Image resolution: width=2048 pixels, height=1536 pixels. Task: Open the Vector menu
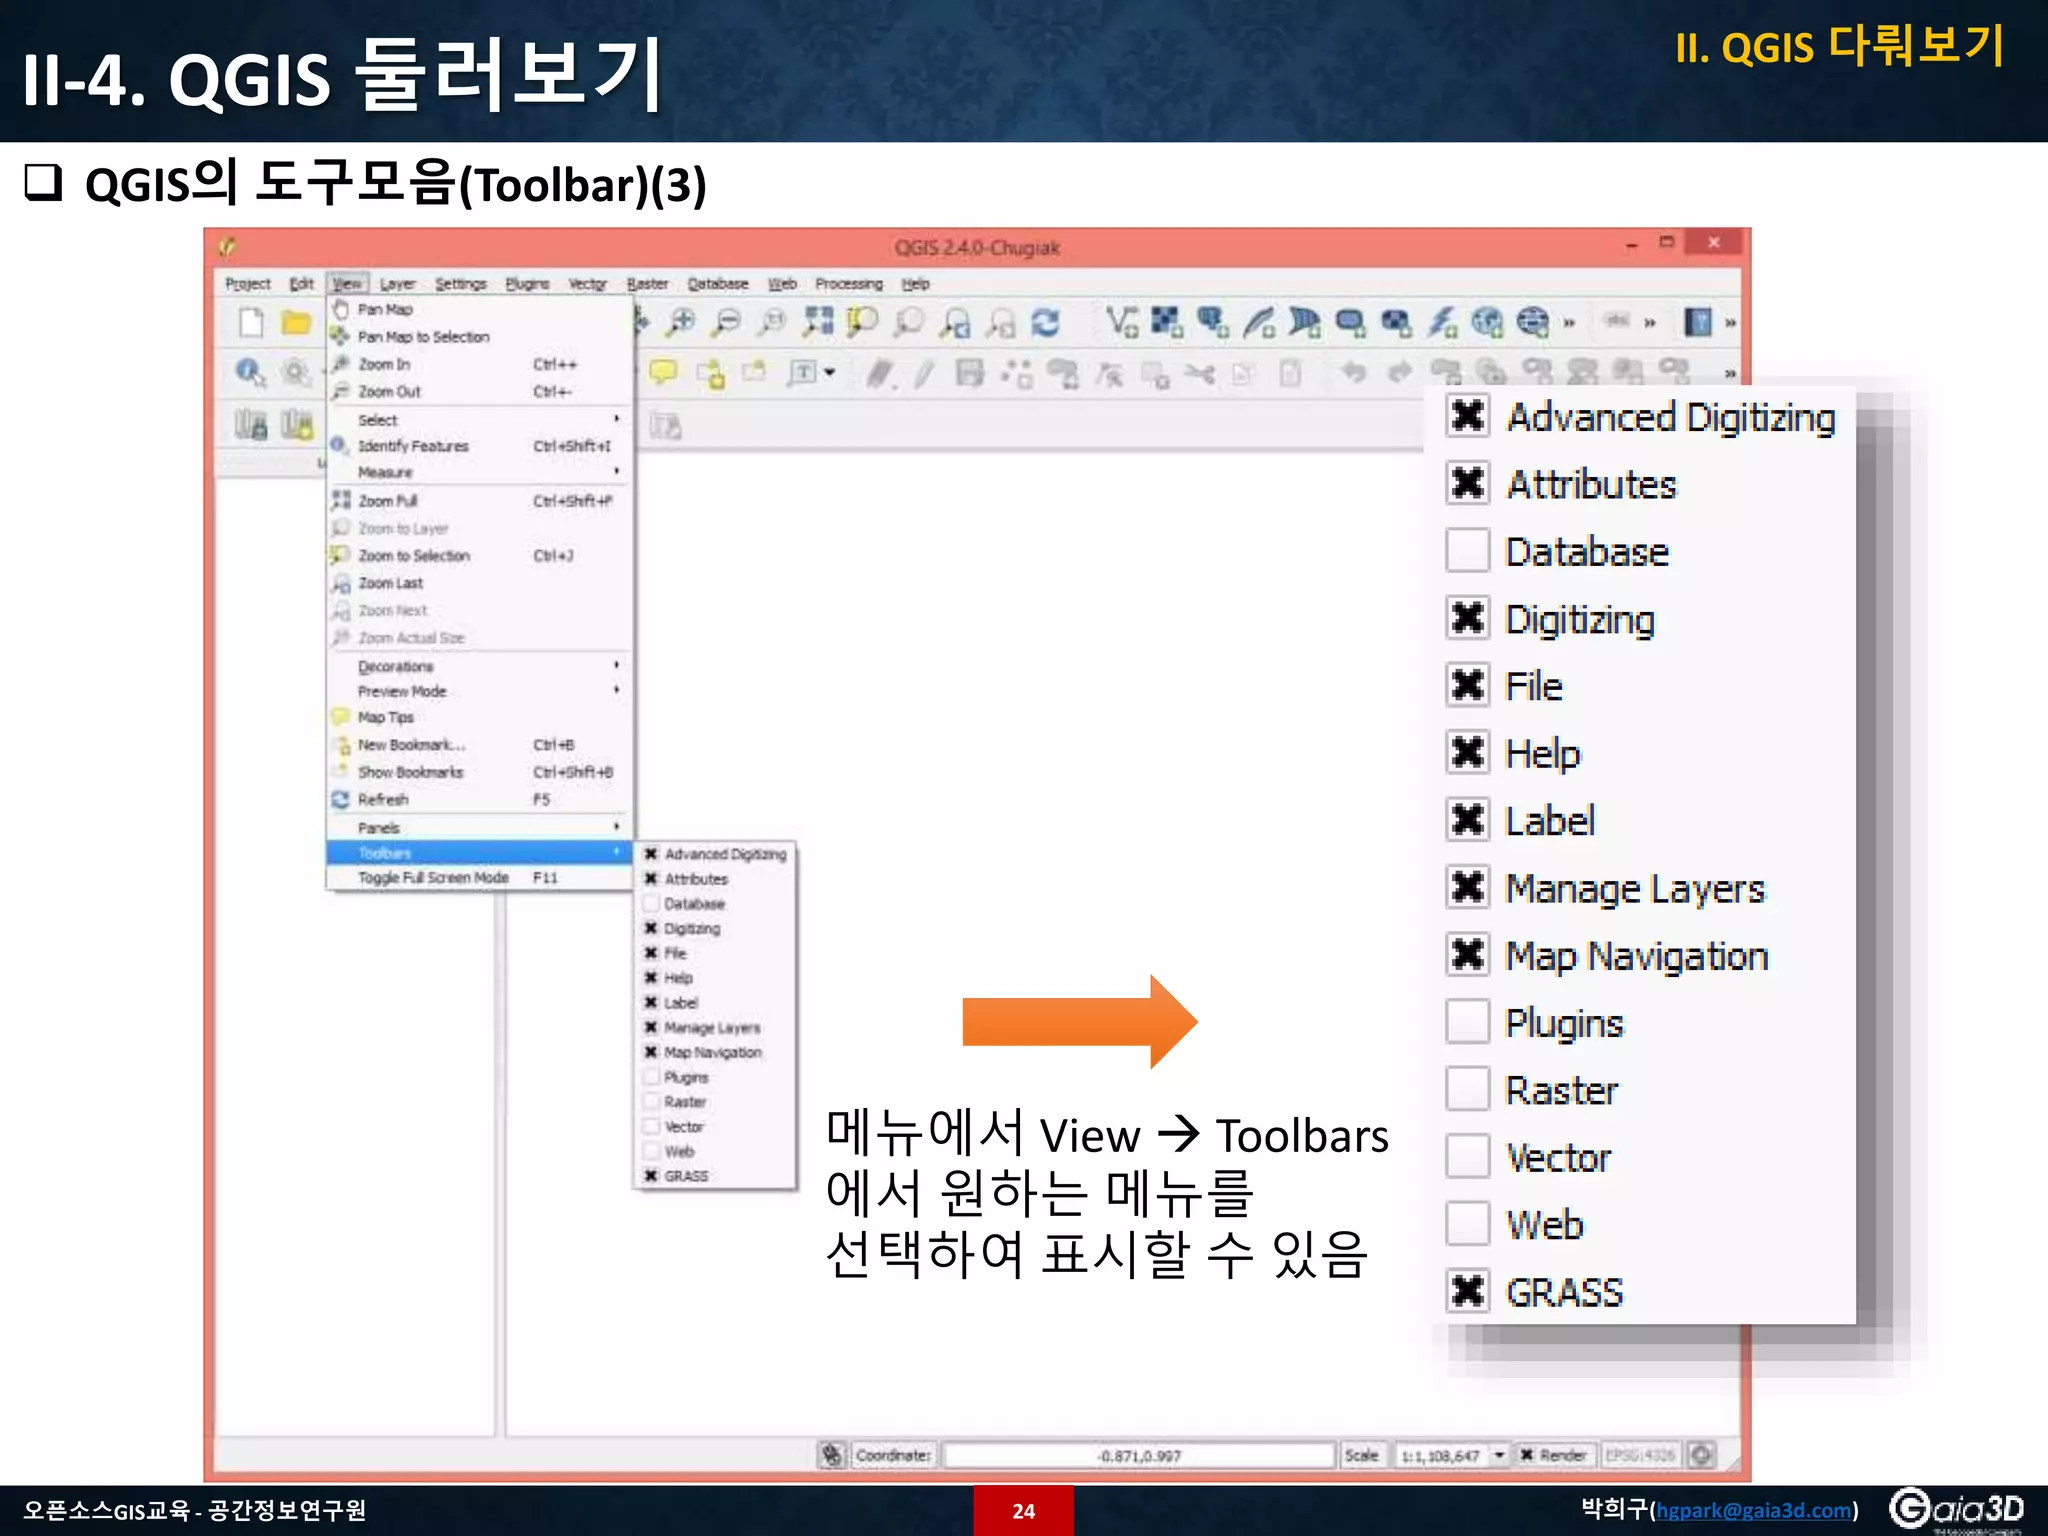[x=587, y=284]
